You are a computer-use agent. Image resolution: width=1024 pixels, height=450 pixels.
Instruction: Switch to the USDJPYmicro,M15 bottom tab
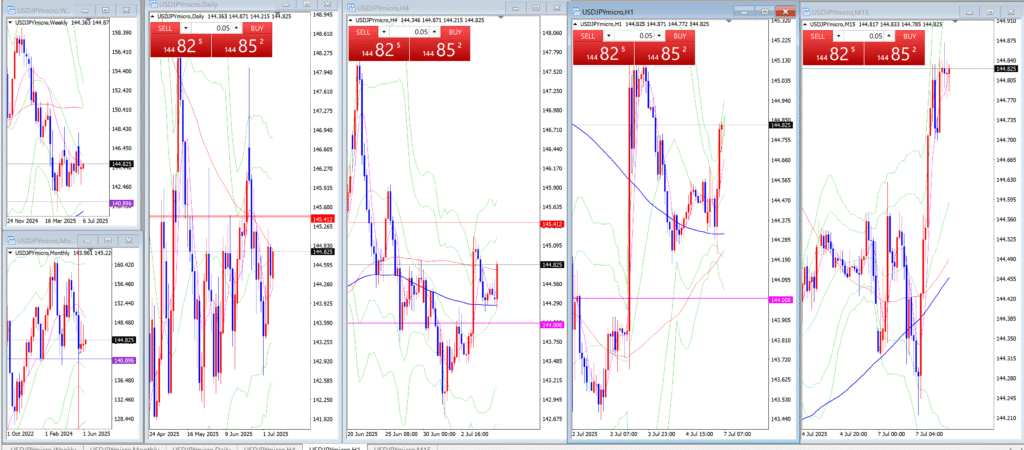404,447
